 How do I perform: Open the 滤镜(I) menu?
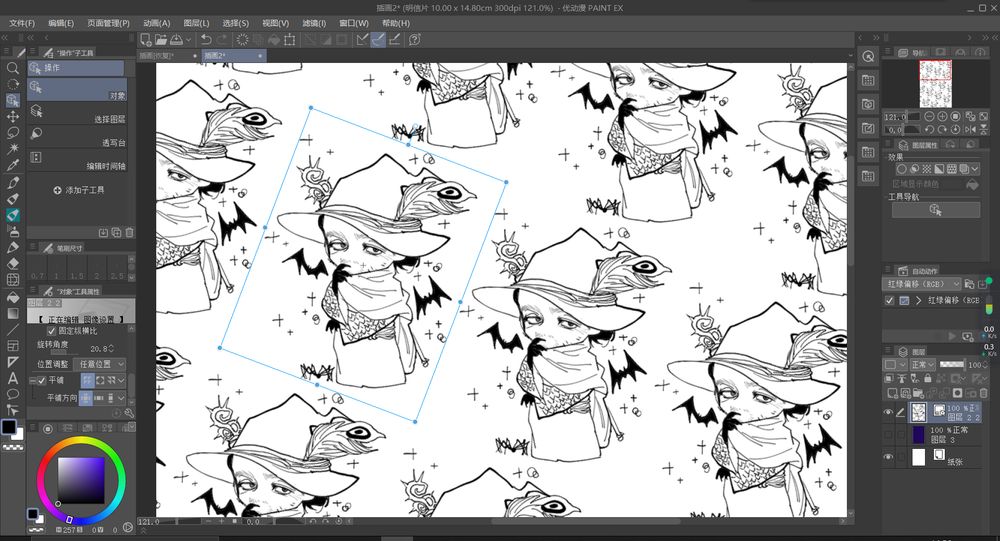point(313,22)
